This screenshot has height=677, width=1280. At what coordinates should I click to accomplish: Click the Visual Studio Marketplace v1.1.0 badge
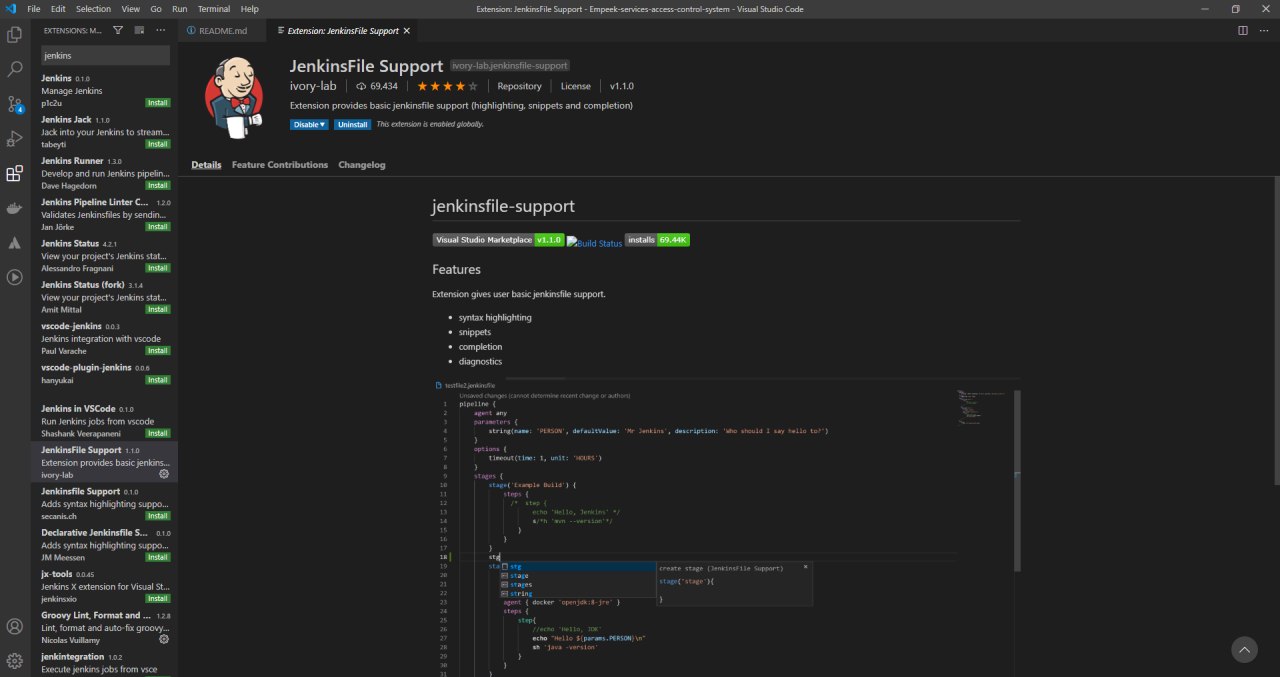point(498,240)
